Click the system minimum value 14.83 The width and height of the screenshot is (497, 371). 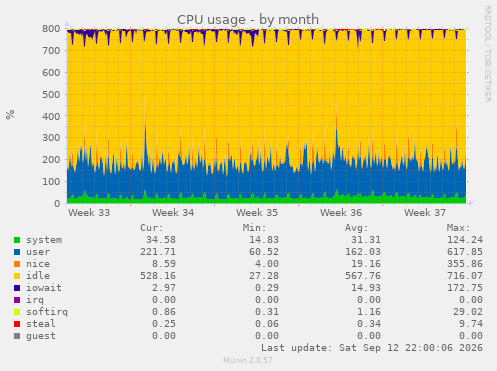click(x=263, y=240)
